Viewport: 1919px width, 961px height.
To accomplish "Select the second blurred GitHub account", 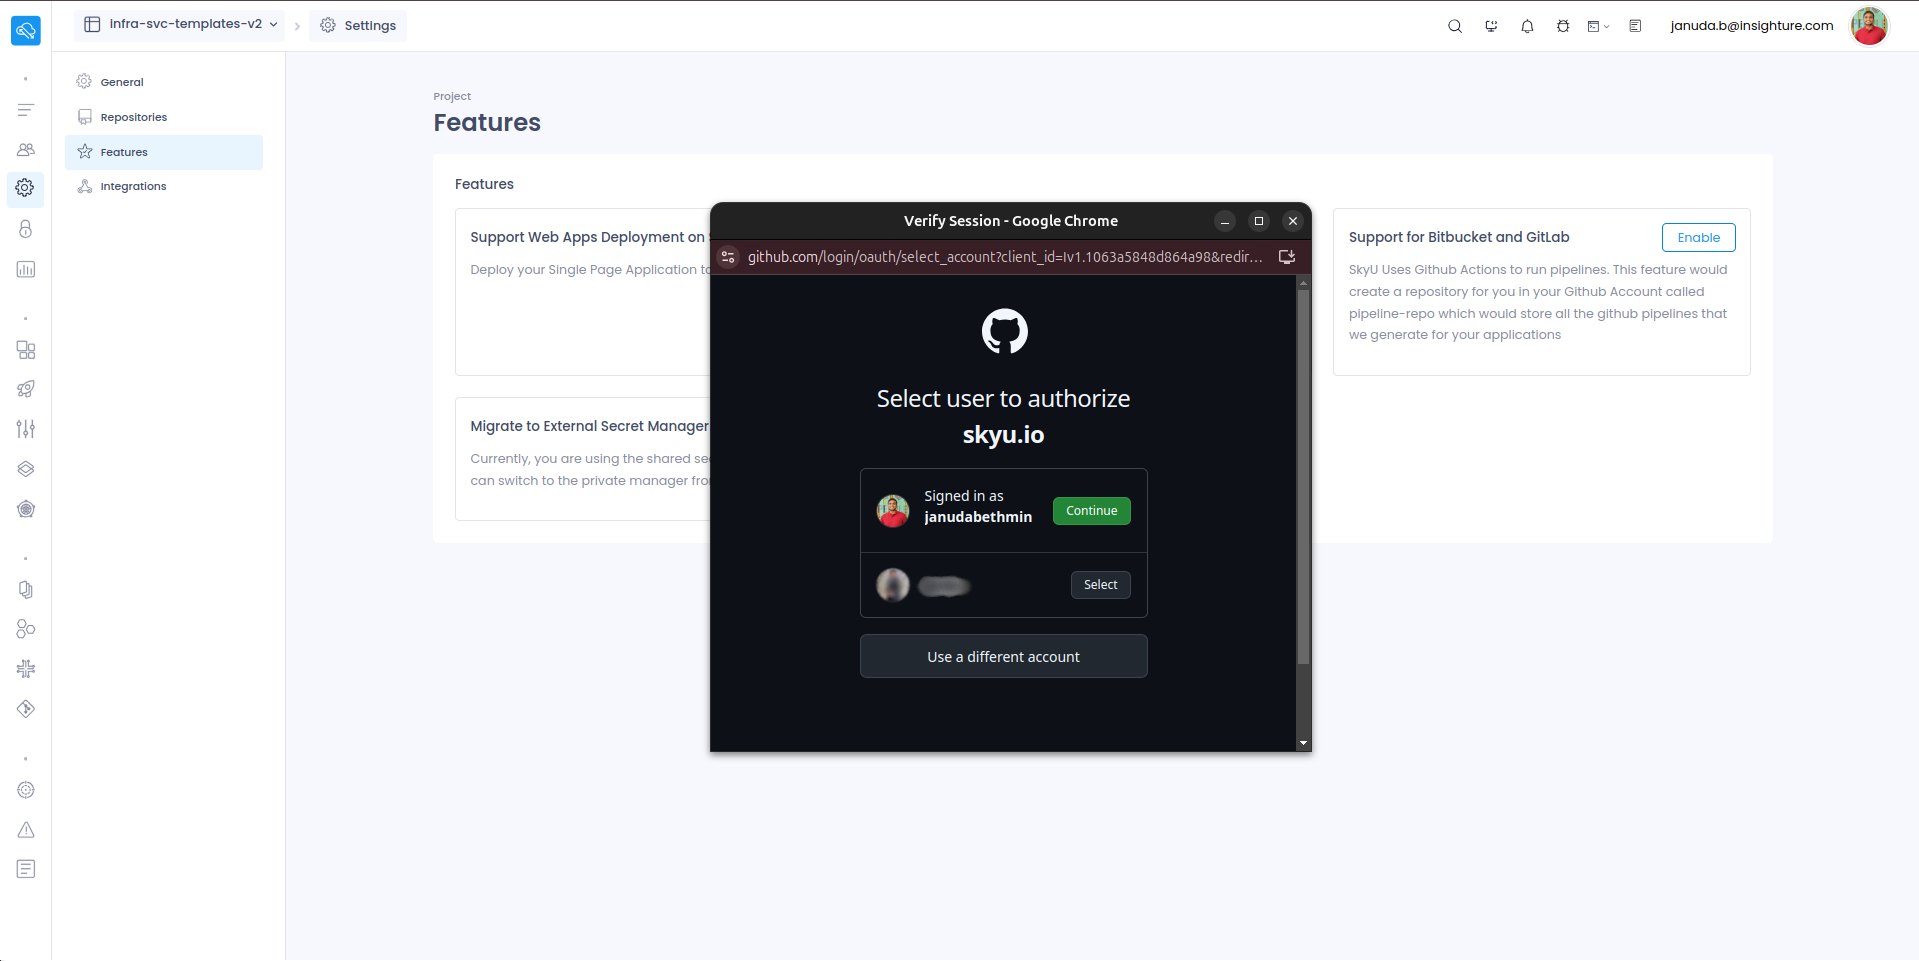I will (1100, 585).
